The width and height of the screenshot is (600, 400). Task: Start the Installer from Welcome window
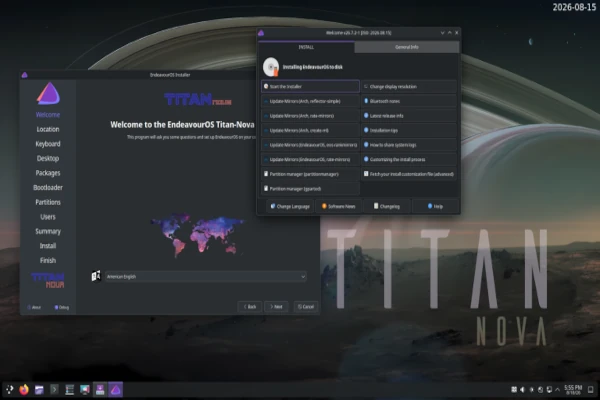tap(310, 87)
